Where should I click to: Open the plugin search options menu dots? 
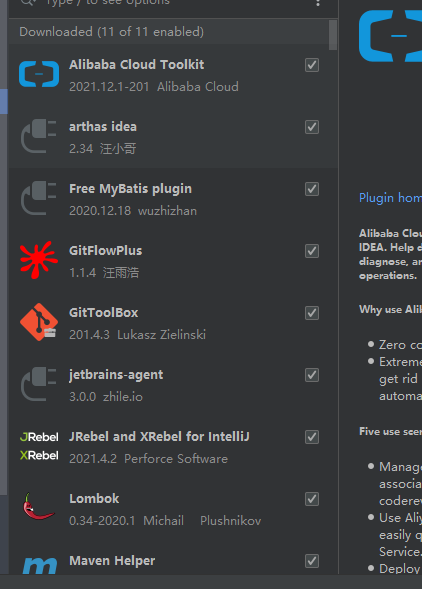[318, 3]
